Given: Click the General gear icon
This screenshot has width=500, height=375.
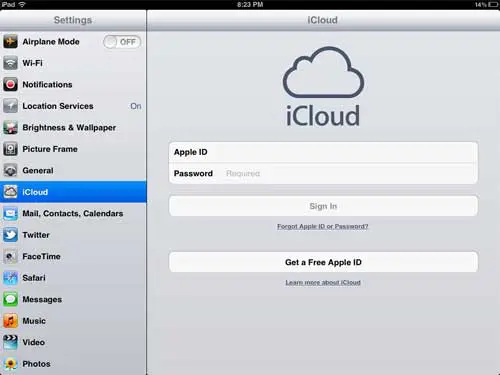Looking at the screenshot, I should (x=10, y=171).
